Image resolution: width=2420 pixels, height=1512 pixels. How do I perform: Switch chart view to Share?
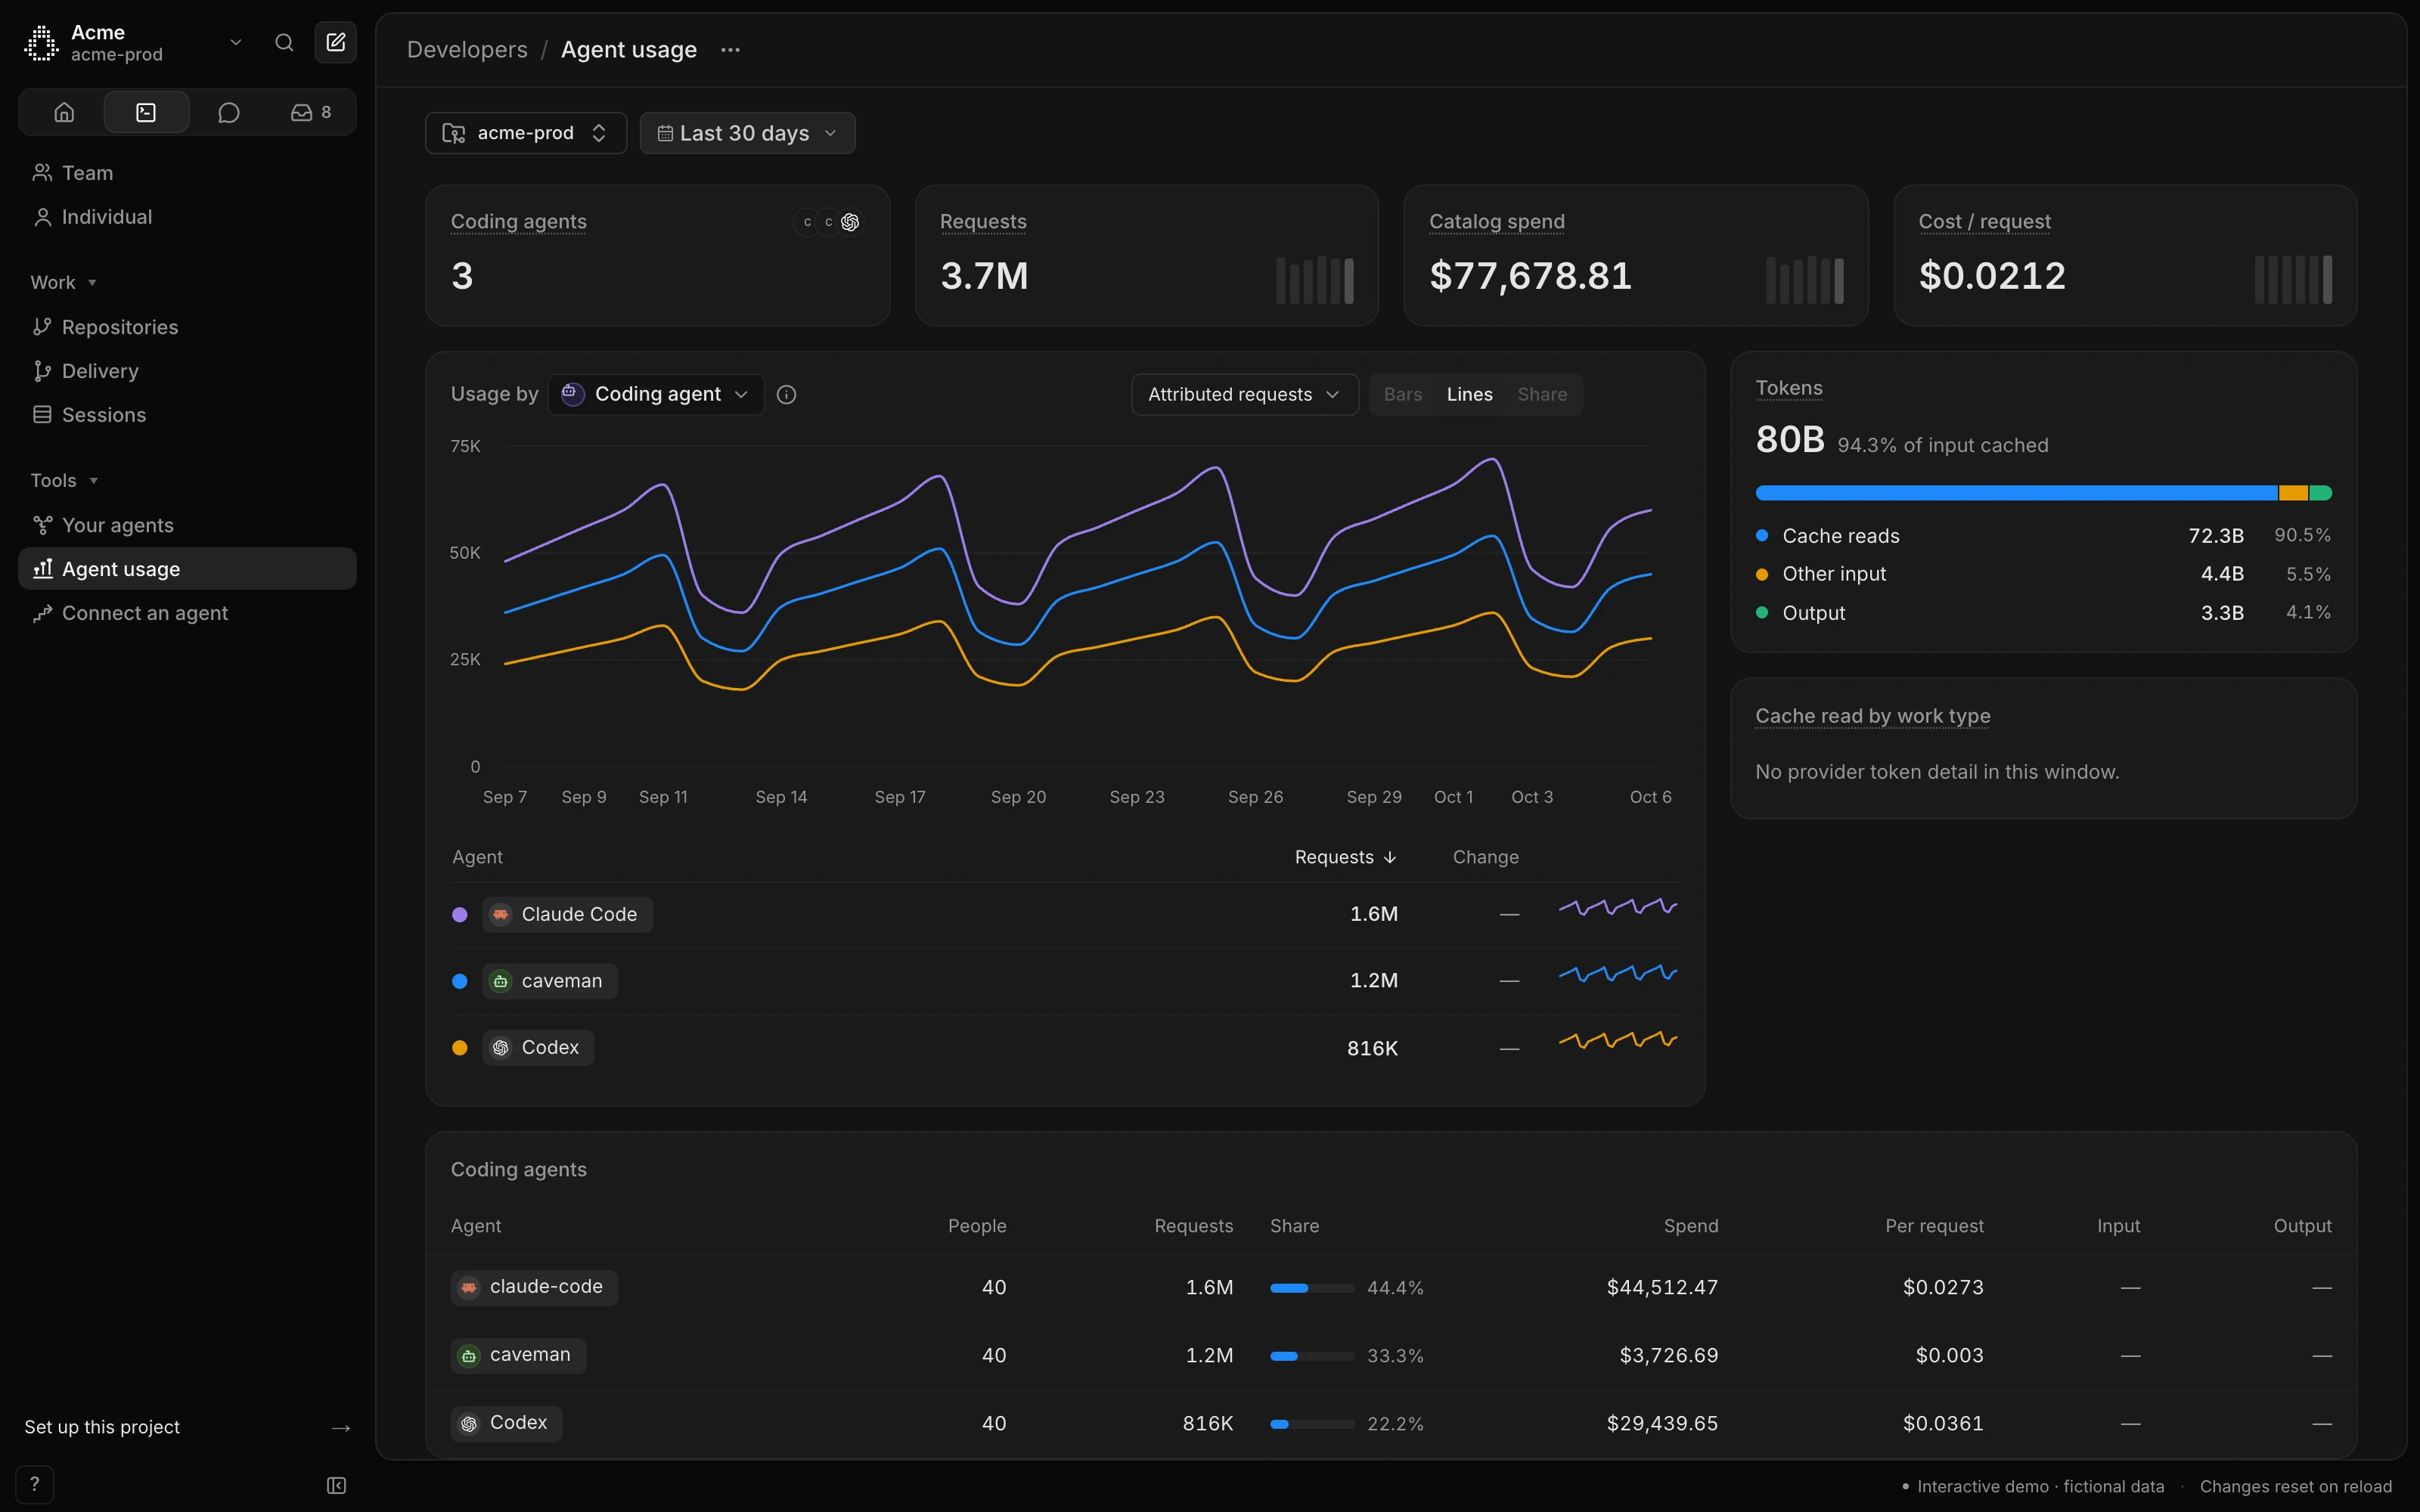1542,394
